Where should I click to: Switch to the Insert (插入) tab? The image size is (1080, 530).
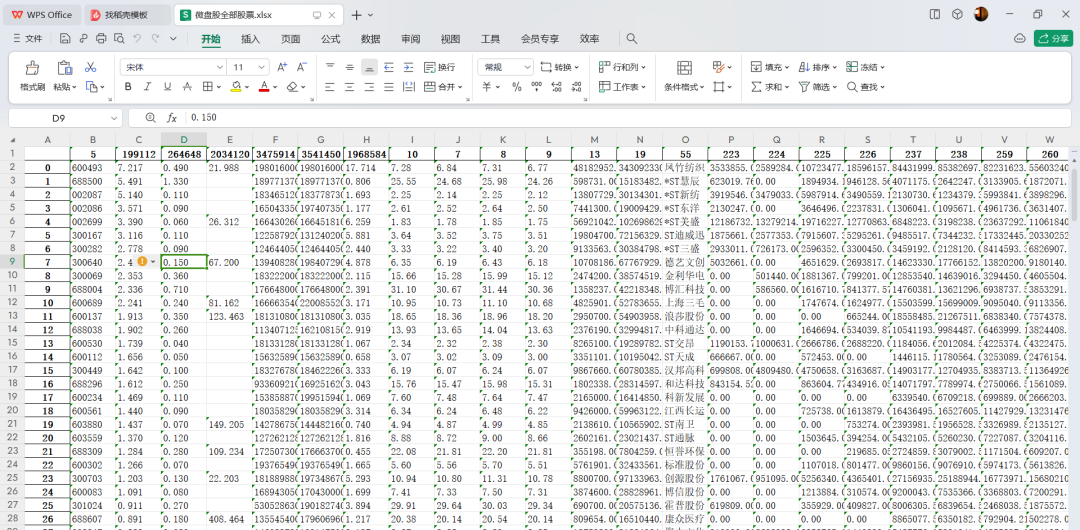[x=251, y=39]
